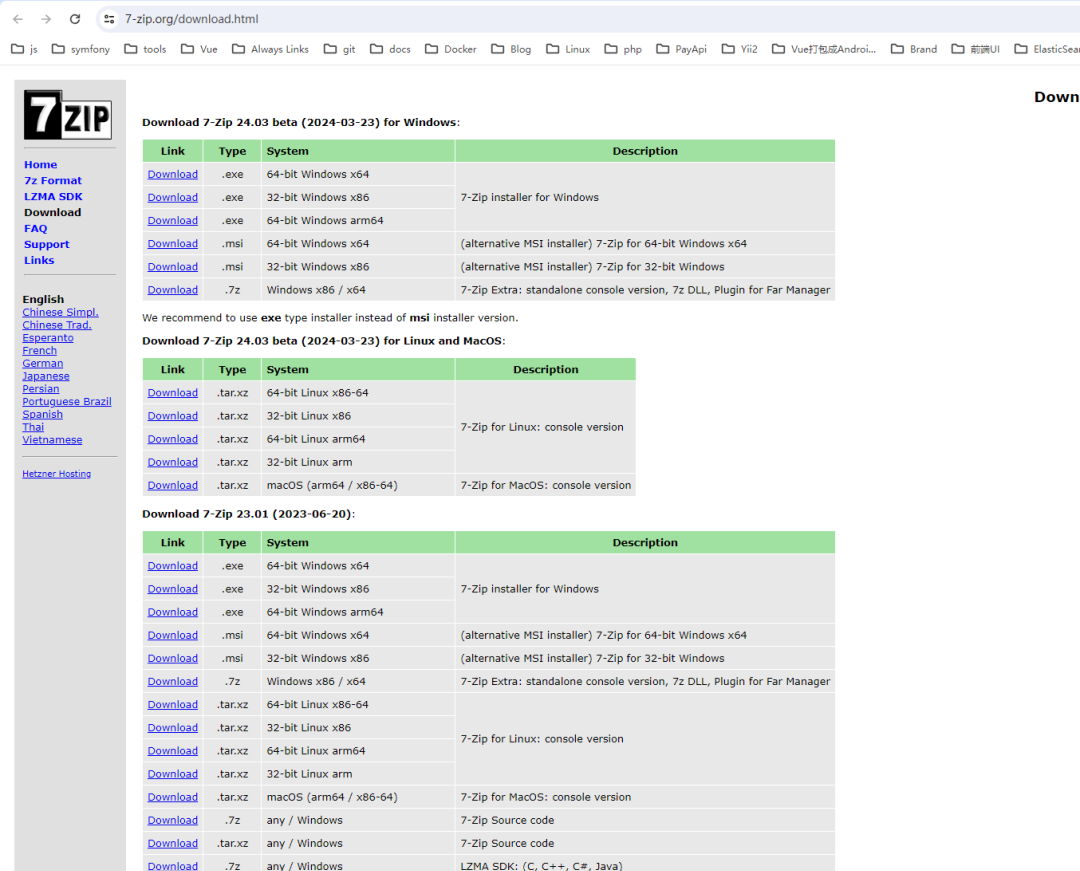Open the Linux bookmarks folder
The image size is (1080, 871).
(x=568, y=49)
